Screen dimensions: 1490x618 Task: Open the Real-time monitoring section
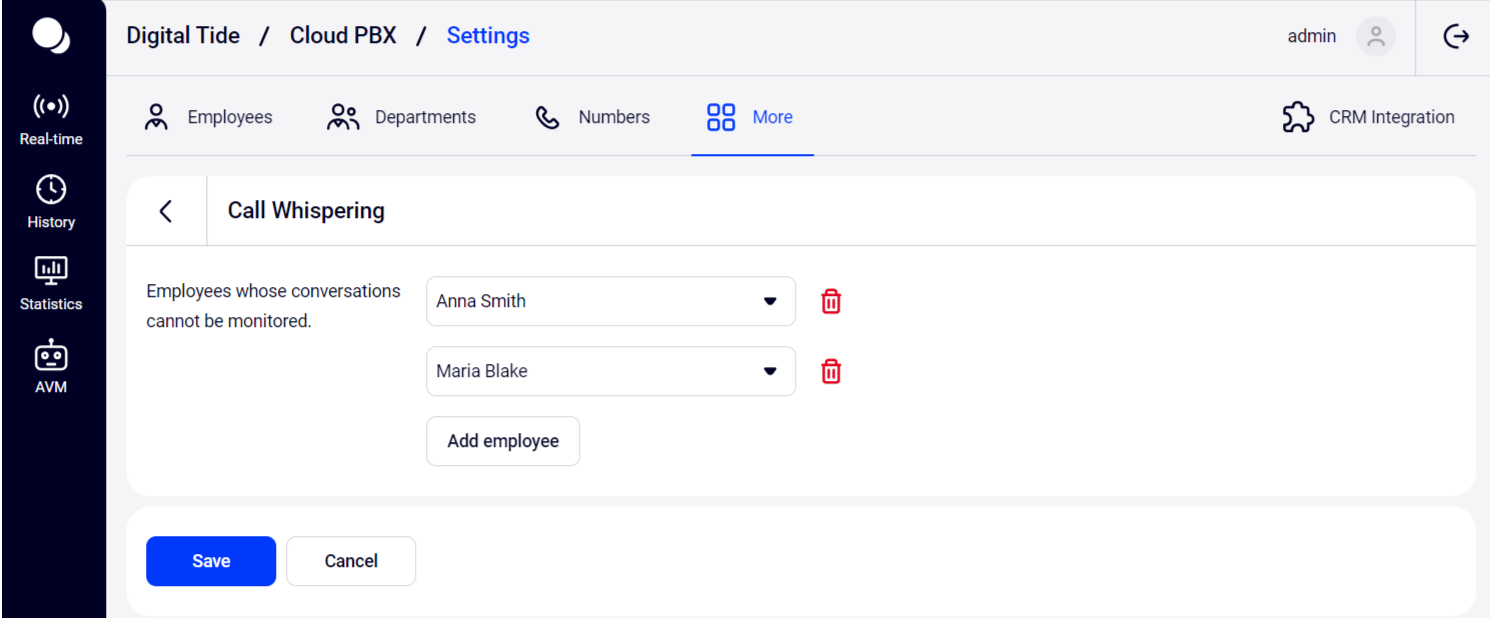coord(51,119)
